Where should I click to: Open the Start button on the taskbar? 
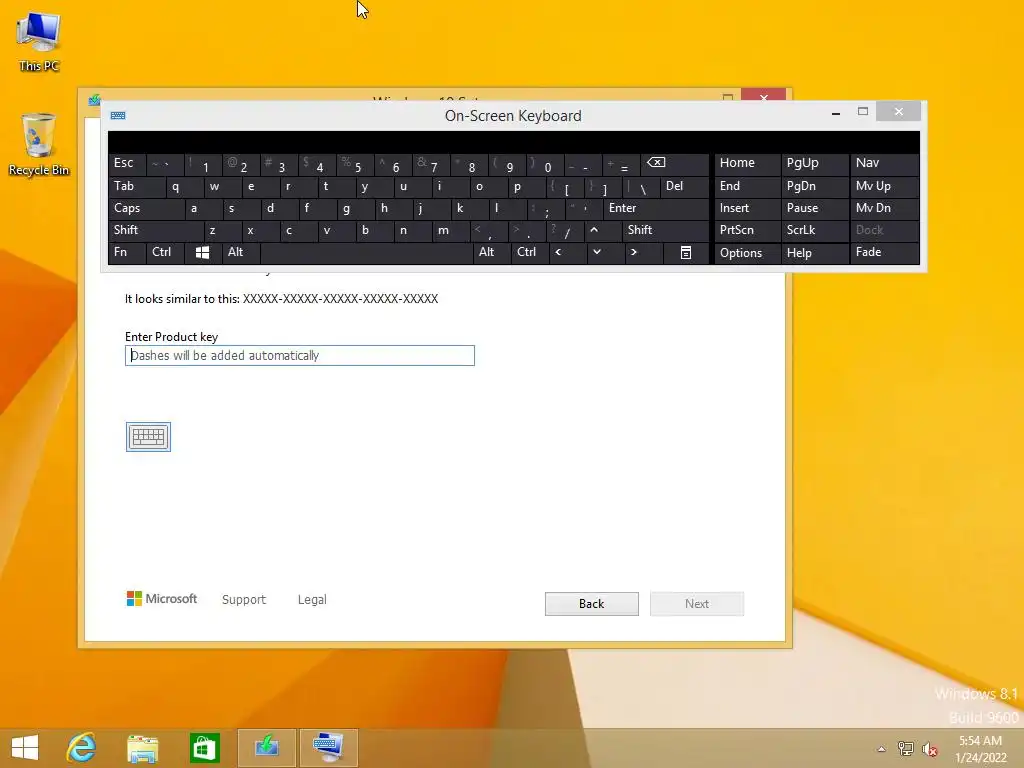pyautogui.click(x=25, y=748)
